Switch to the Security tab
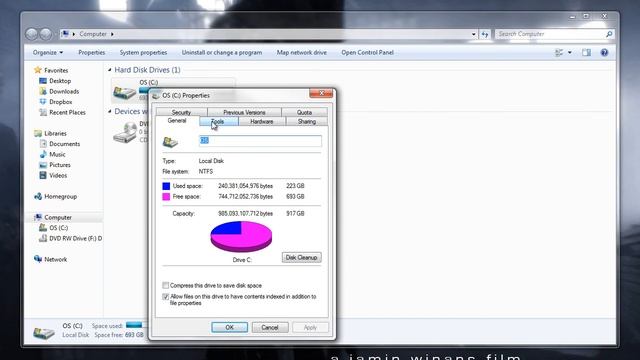 (181, 112)
